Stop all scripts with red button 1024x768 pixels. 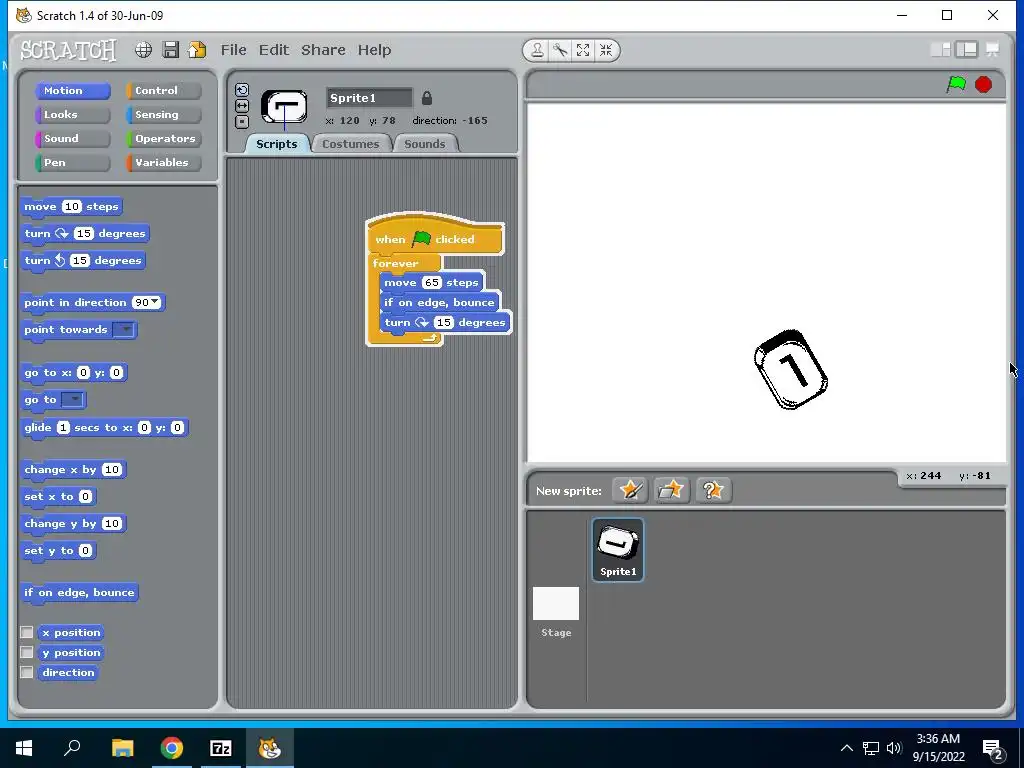point(984,85)
